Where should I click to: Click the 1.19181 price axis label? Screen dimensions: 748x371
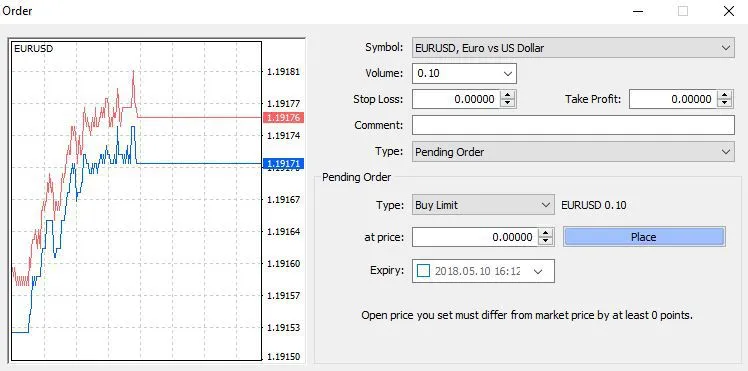click(283, 72)
